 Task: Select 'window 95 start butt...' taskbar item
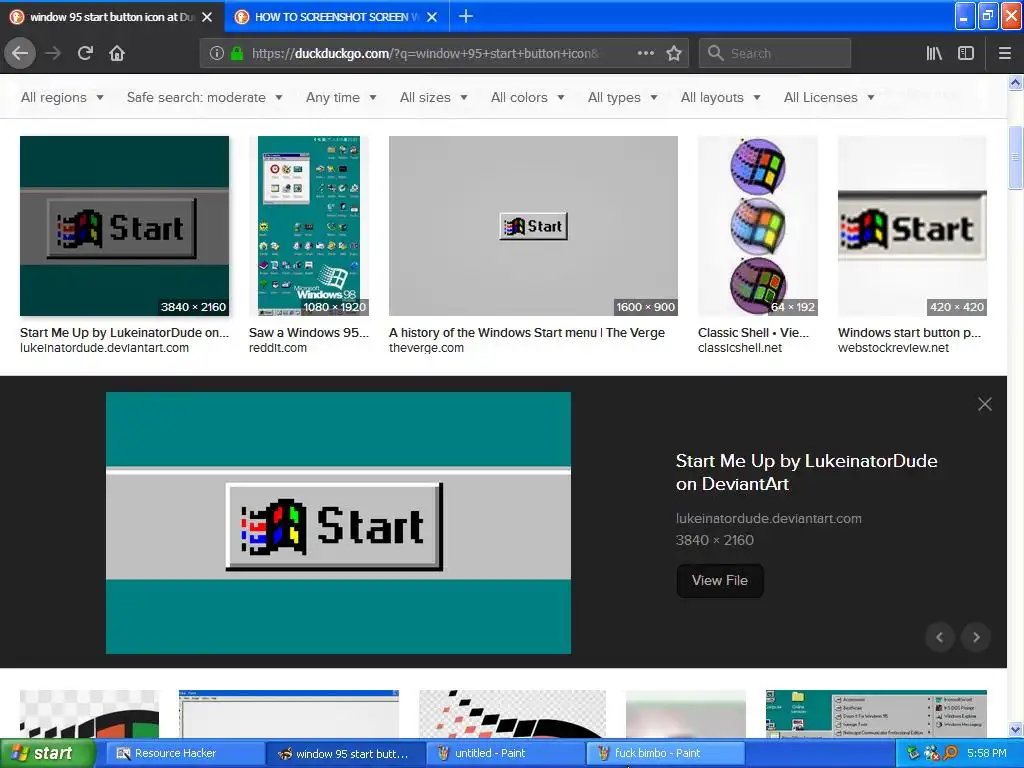[x=346, y=753]
